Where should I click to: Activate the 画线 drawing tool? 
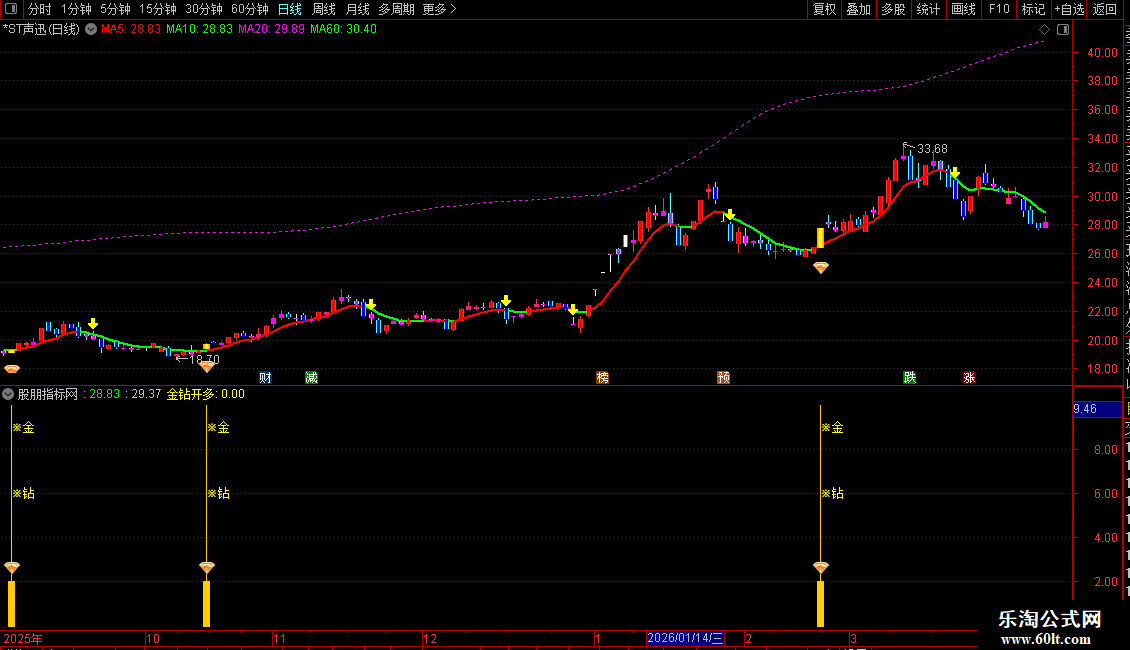(x=964, y=9)
